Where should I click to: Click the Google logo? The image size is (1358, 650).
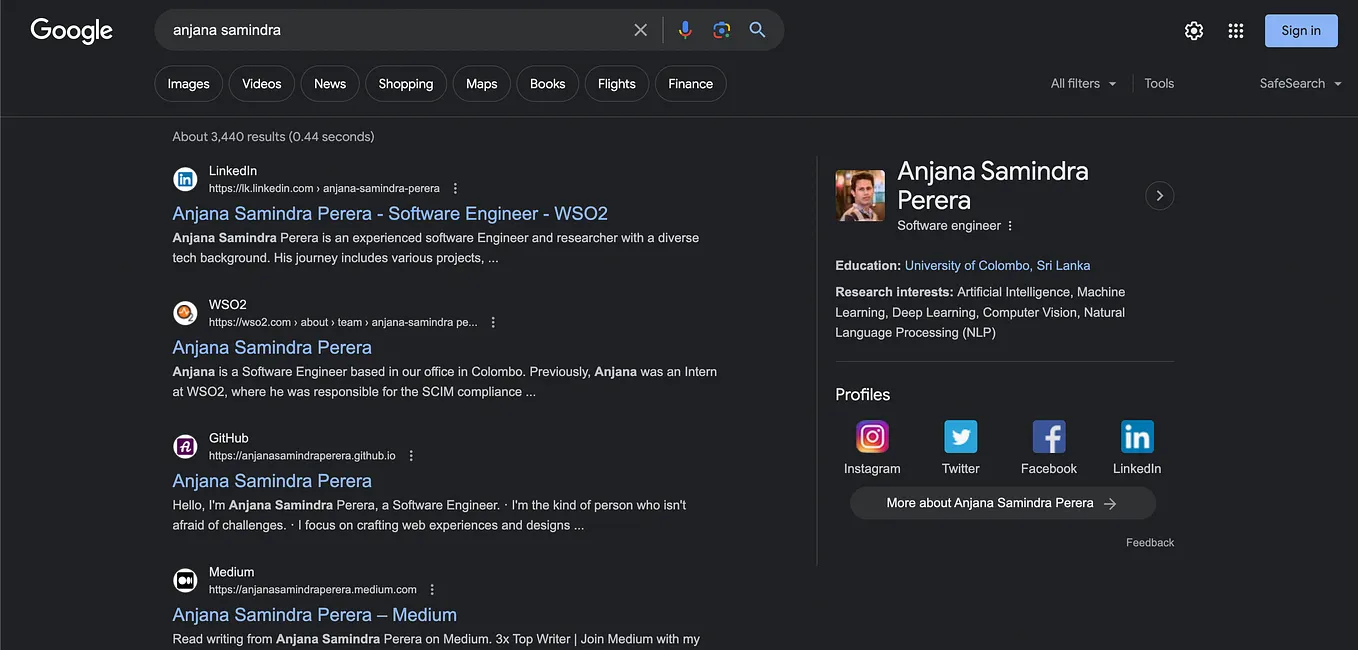[x=72, y=31]
